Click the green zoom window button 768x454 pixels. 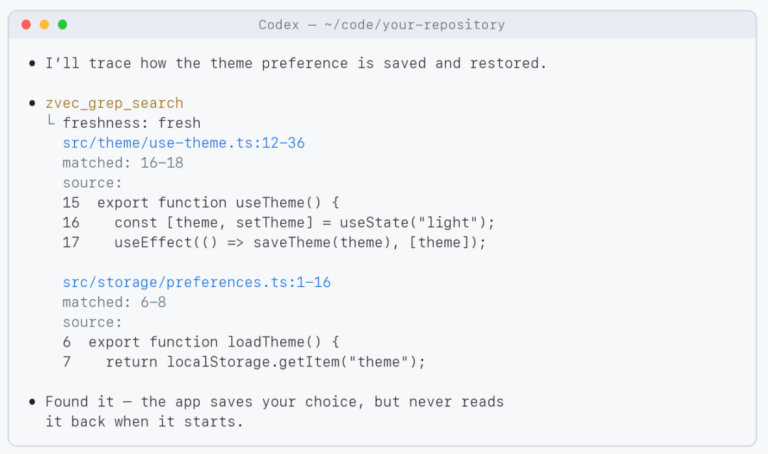pyautogui.click(x=63, y=24)
